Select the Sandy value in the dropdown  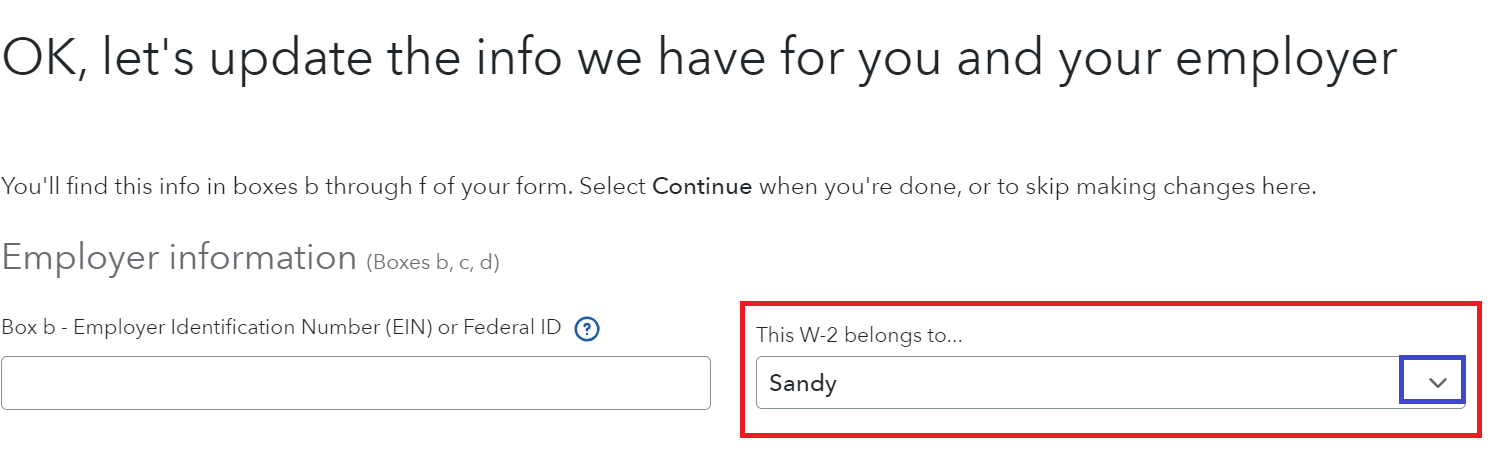click(x=803, y=383)
